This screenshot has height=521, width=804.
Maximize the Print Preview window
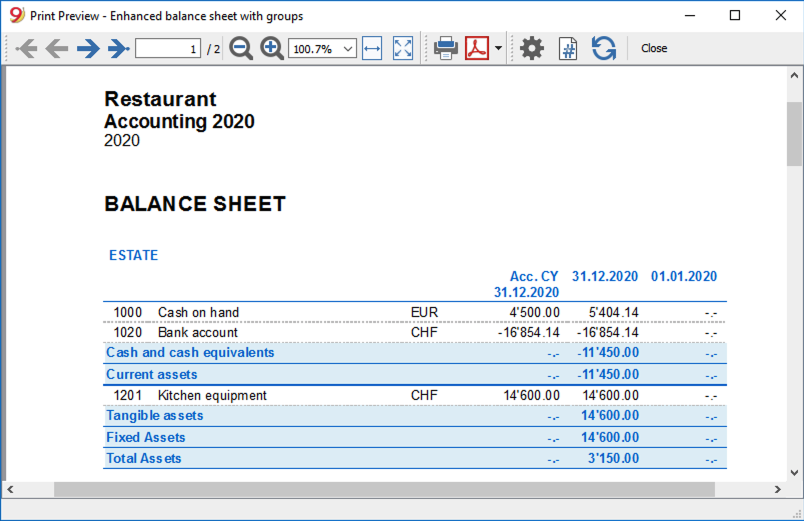point(735,15)
